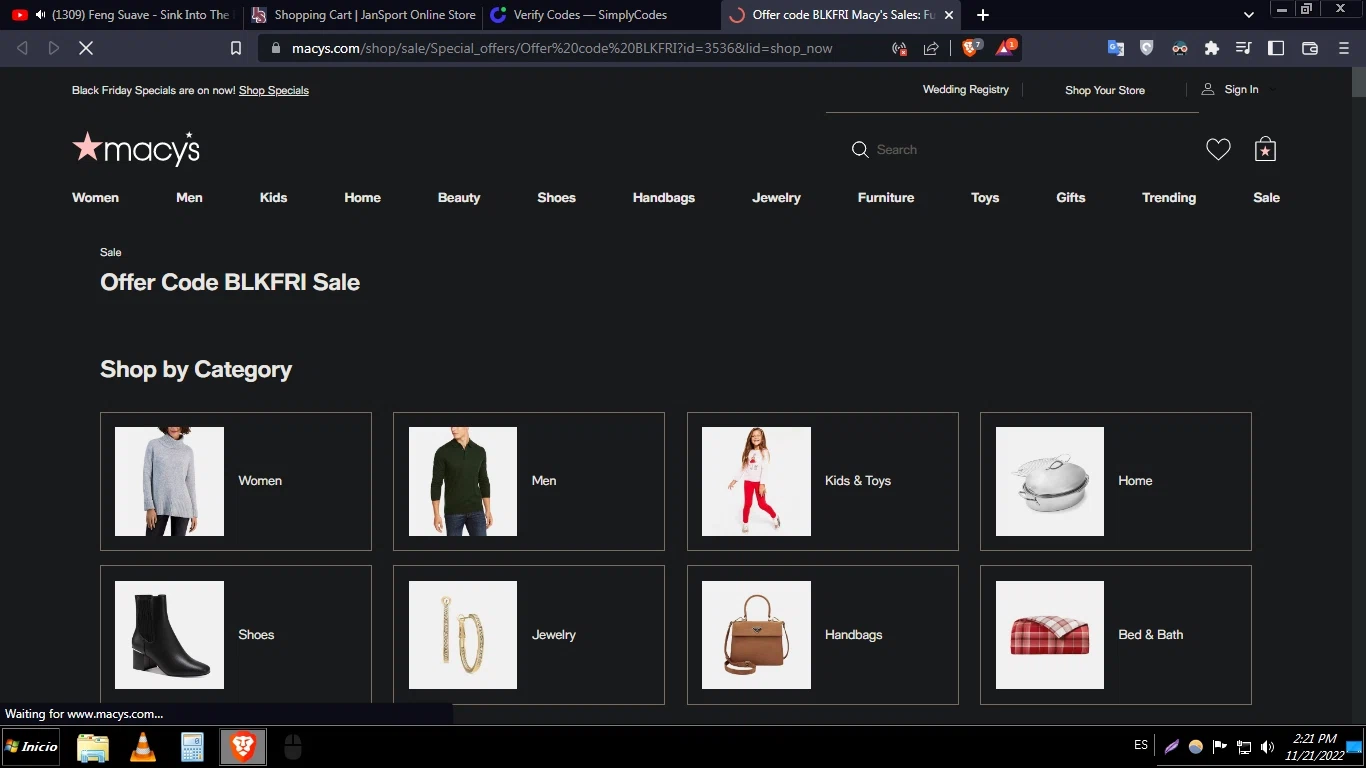Open the Handbags navigation menu

click(663, 198)
